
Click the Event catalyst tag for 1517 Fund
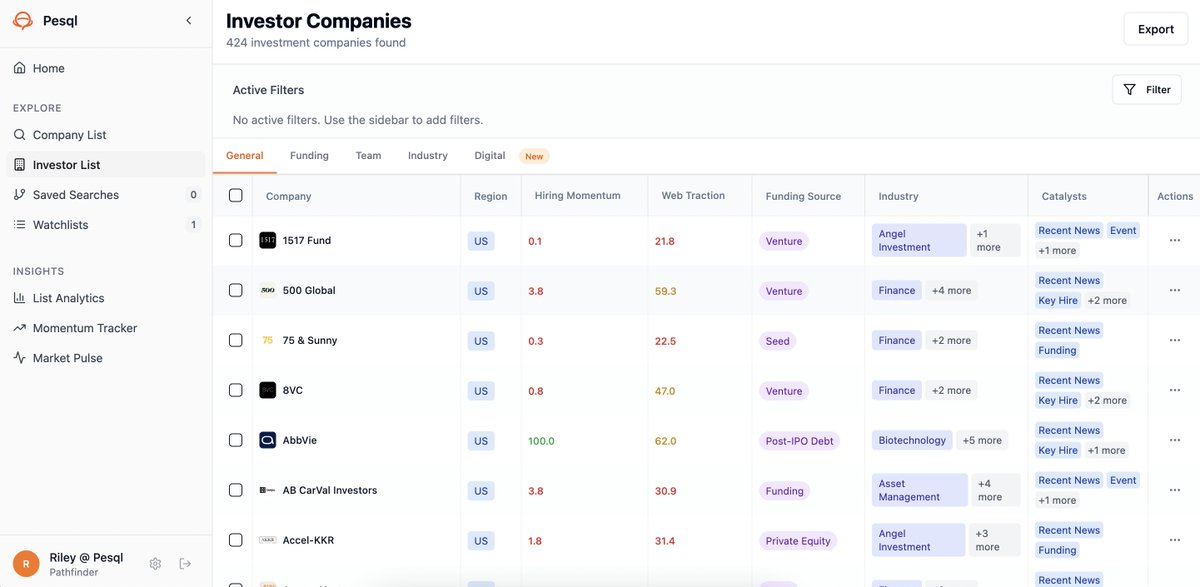pyautogui.click(x=1123, y=230)
